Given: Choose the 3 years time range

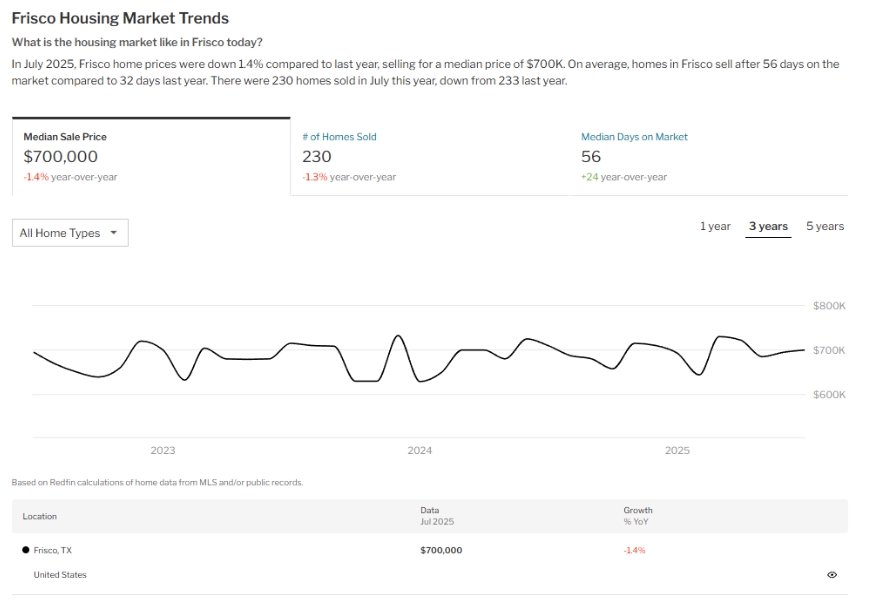Looking at the screenshot, I should coord(768,226).
